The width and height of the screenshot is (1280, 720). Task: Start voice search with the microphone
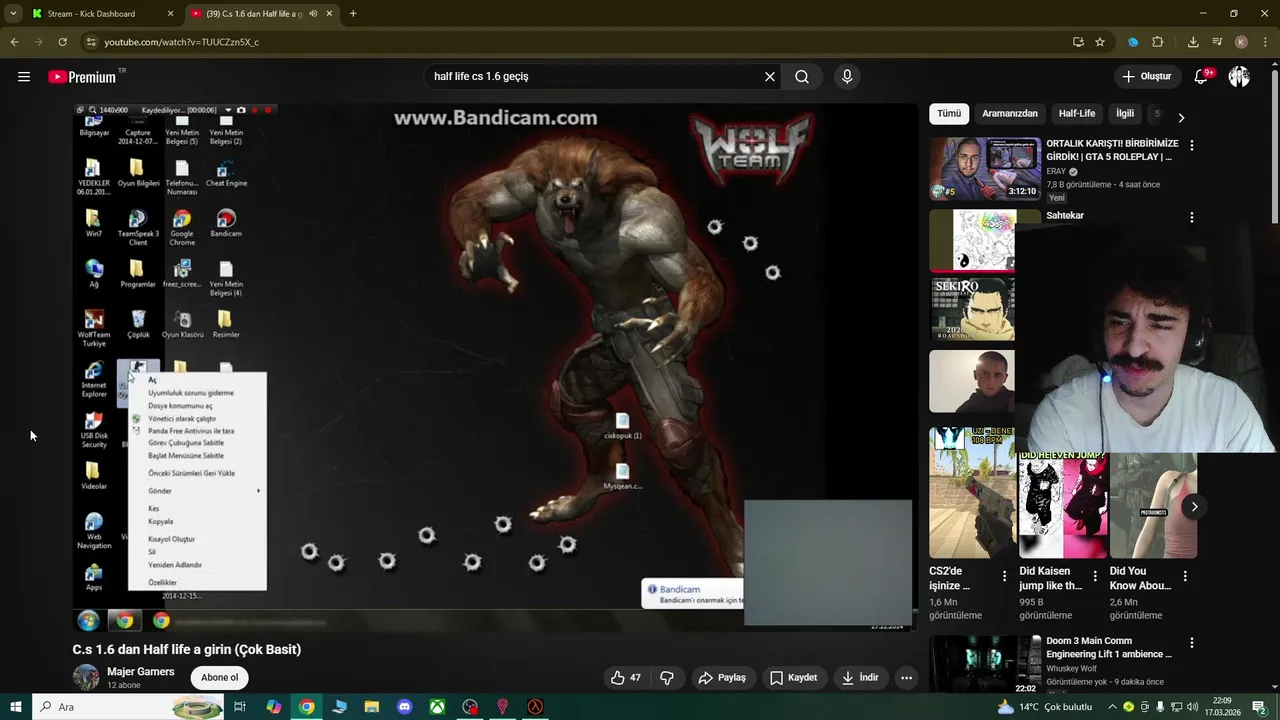point(847,77)
